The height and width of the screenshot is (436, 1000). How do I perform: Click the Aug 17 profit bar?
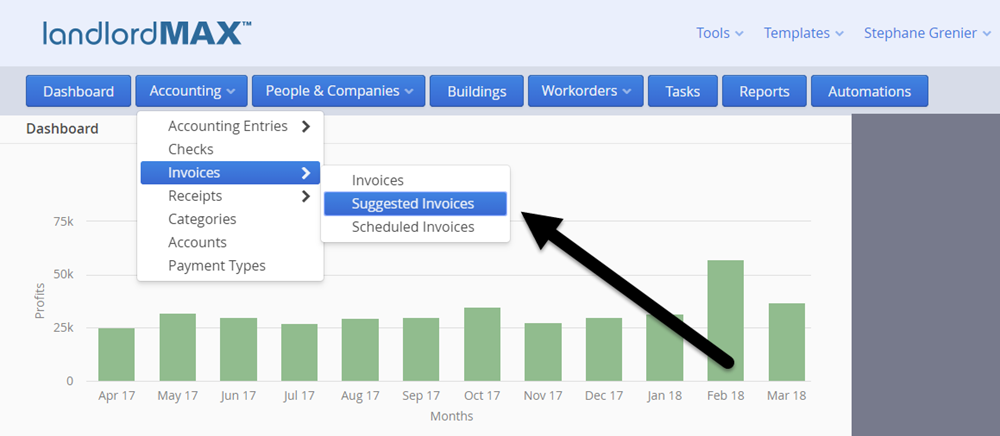tap(360, 350)
